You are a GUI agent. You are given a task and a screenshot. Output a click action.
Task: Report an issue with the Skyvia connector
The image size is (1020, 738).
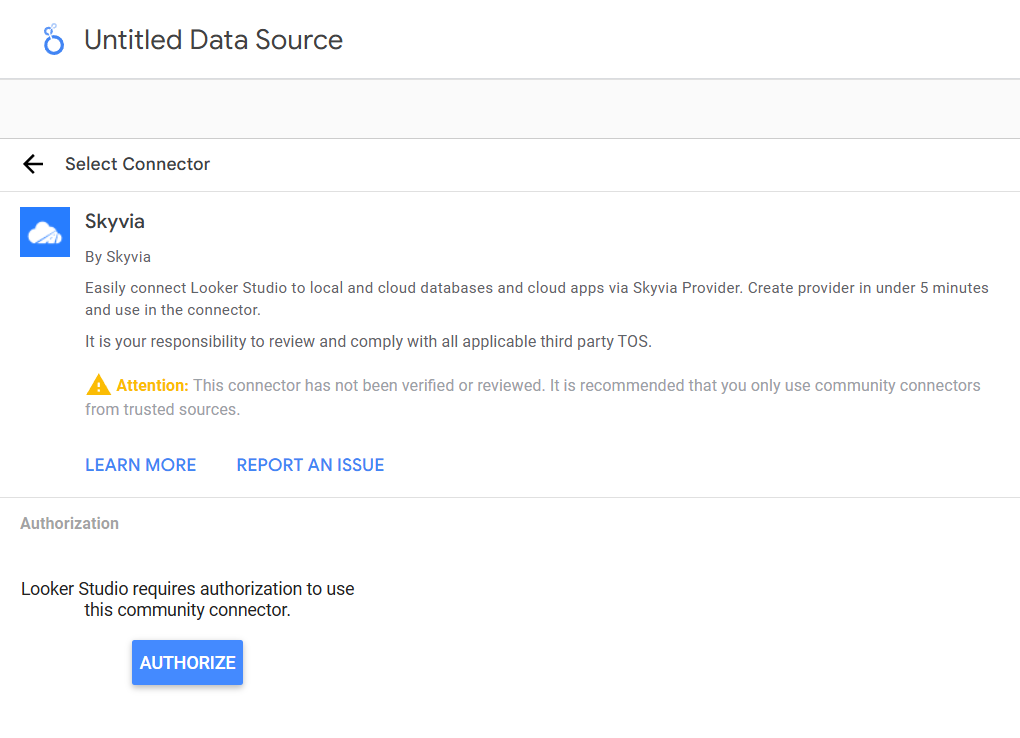tap(310, 464)
